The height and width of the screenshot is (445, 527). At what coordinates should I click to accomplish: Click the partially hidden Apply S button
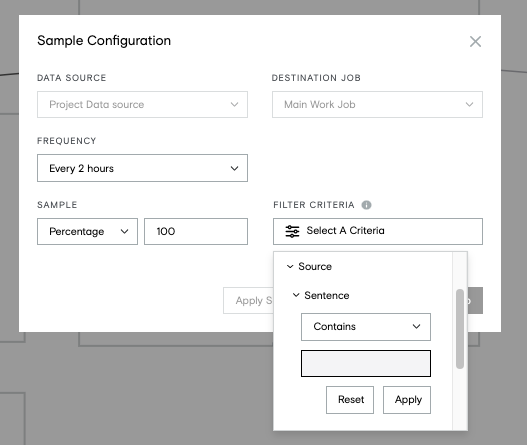click(x=248, y=300)
